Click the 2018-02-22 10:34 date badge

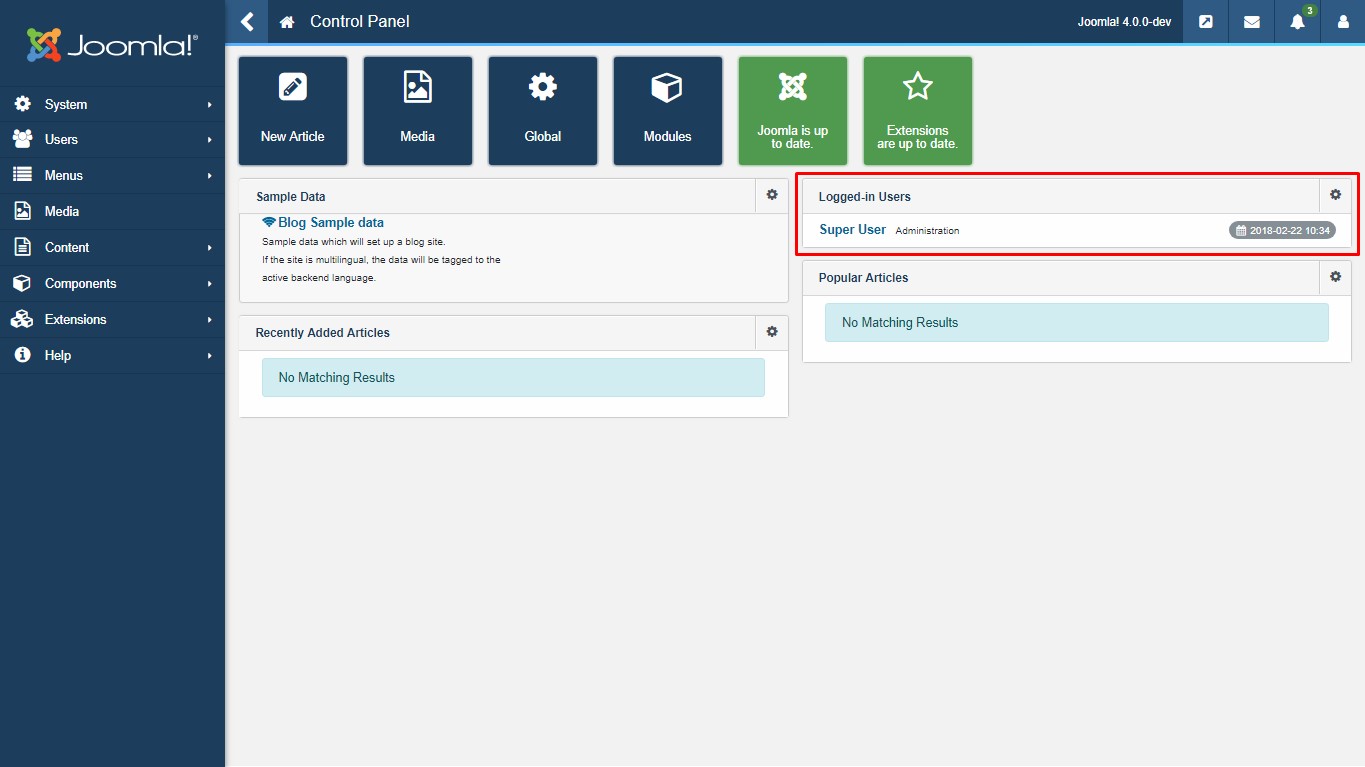click(1282, 230)
